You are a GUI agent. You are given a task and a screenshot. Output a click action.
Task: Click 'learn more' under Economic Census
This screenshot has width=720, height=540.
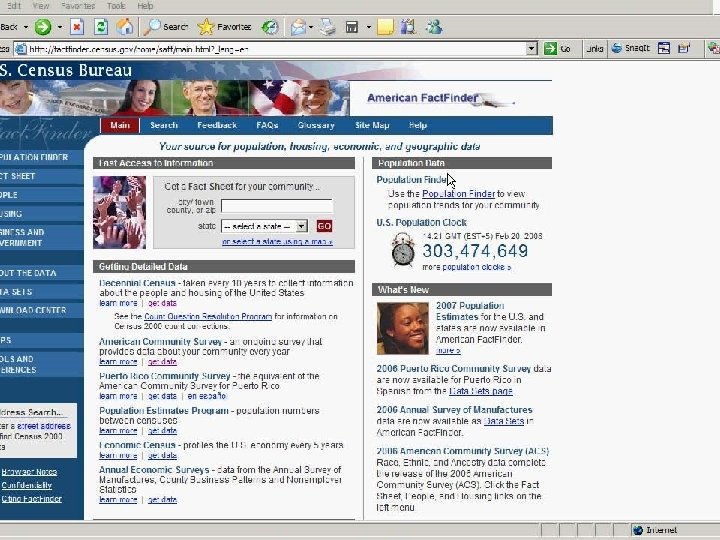(118, 456)
